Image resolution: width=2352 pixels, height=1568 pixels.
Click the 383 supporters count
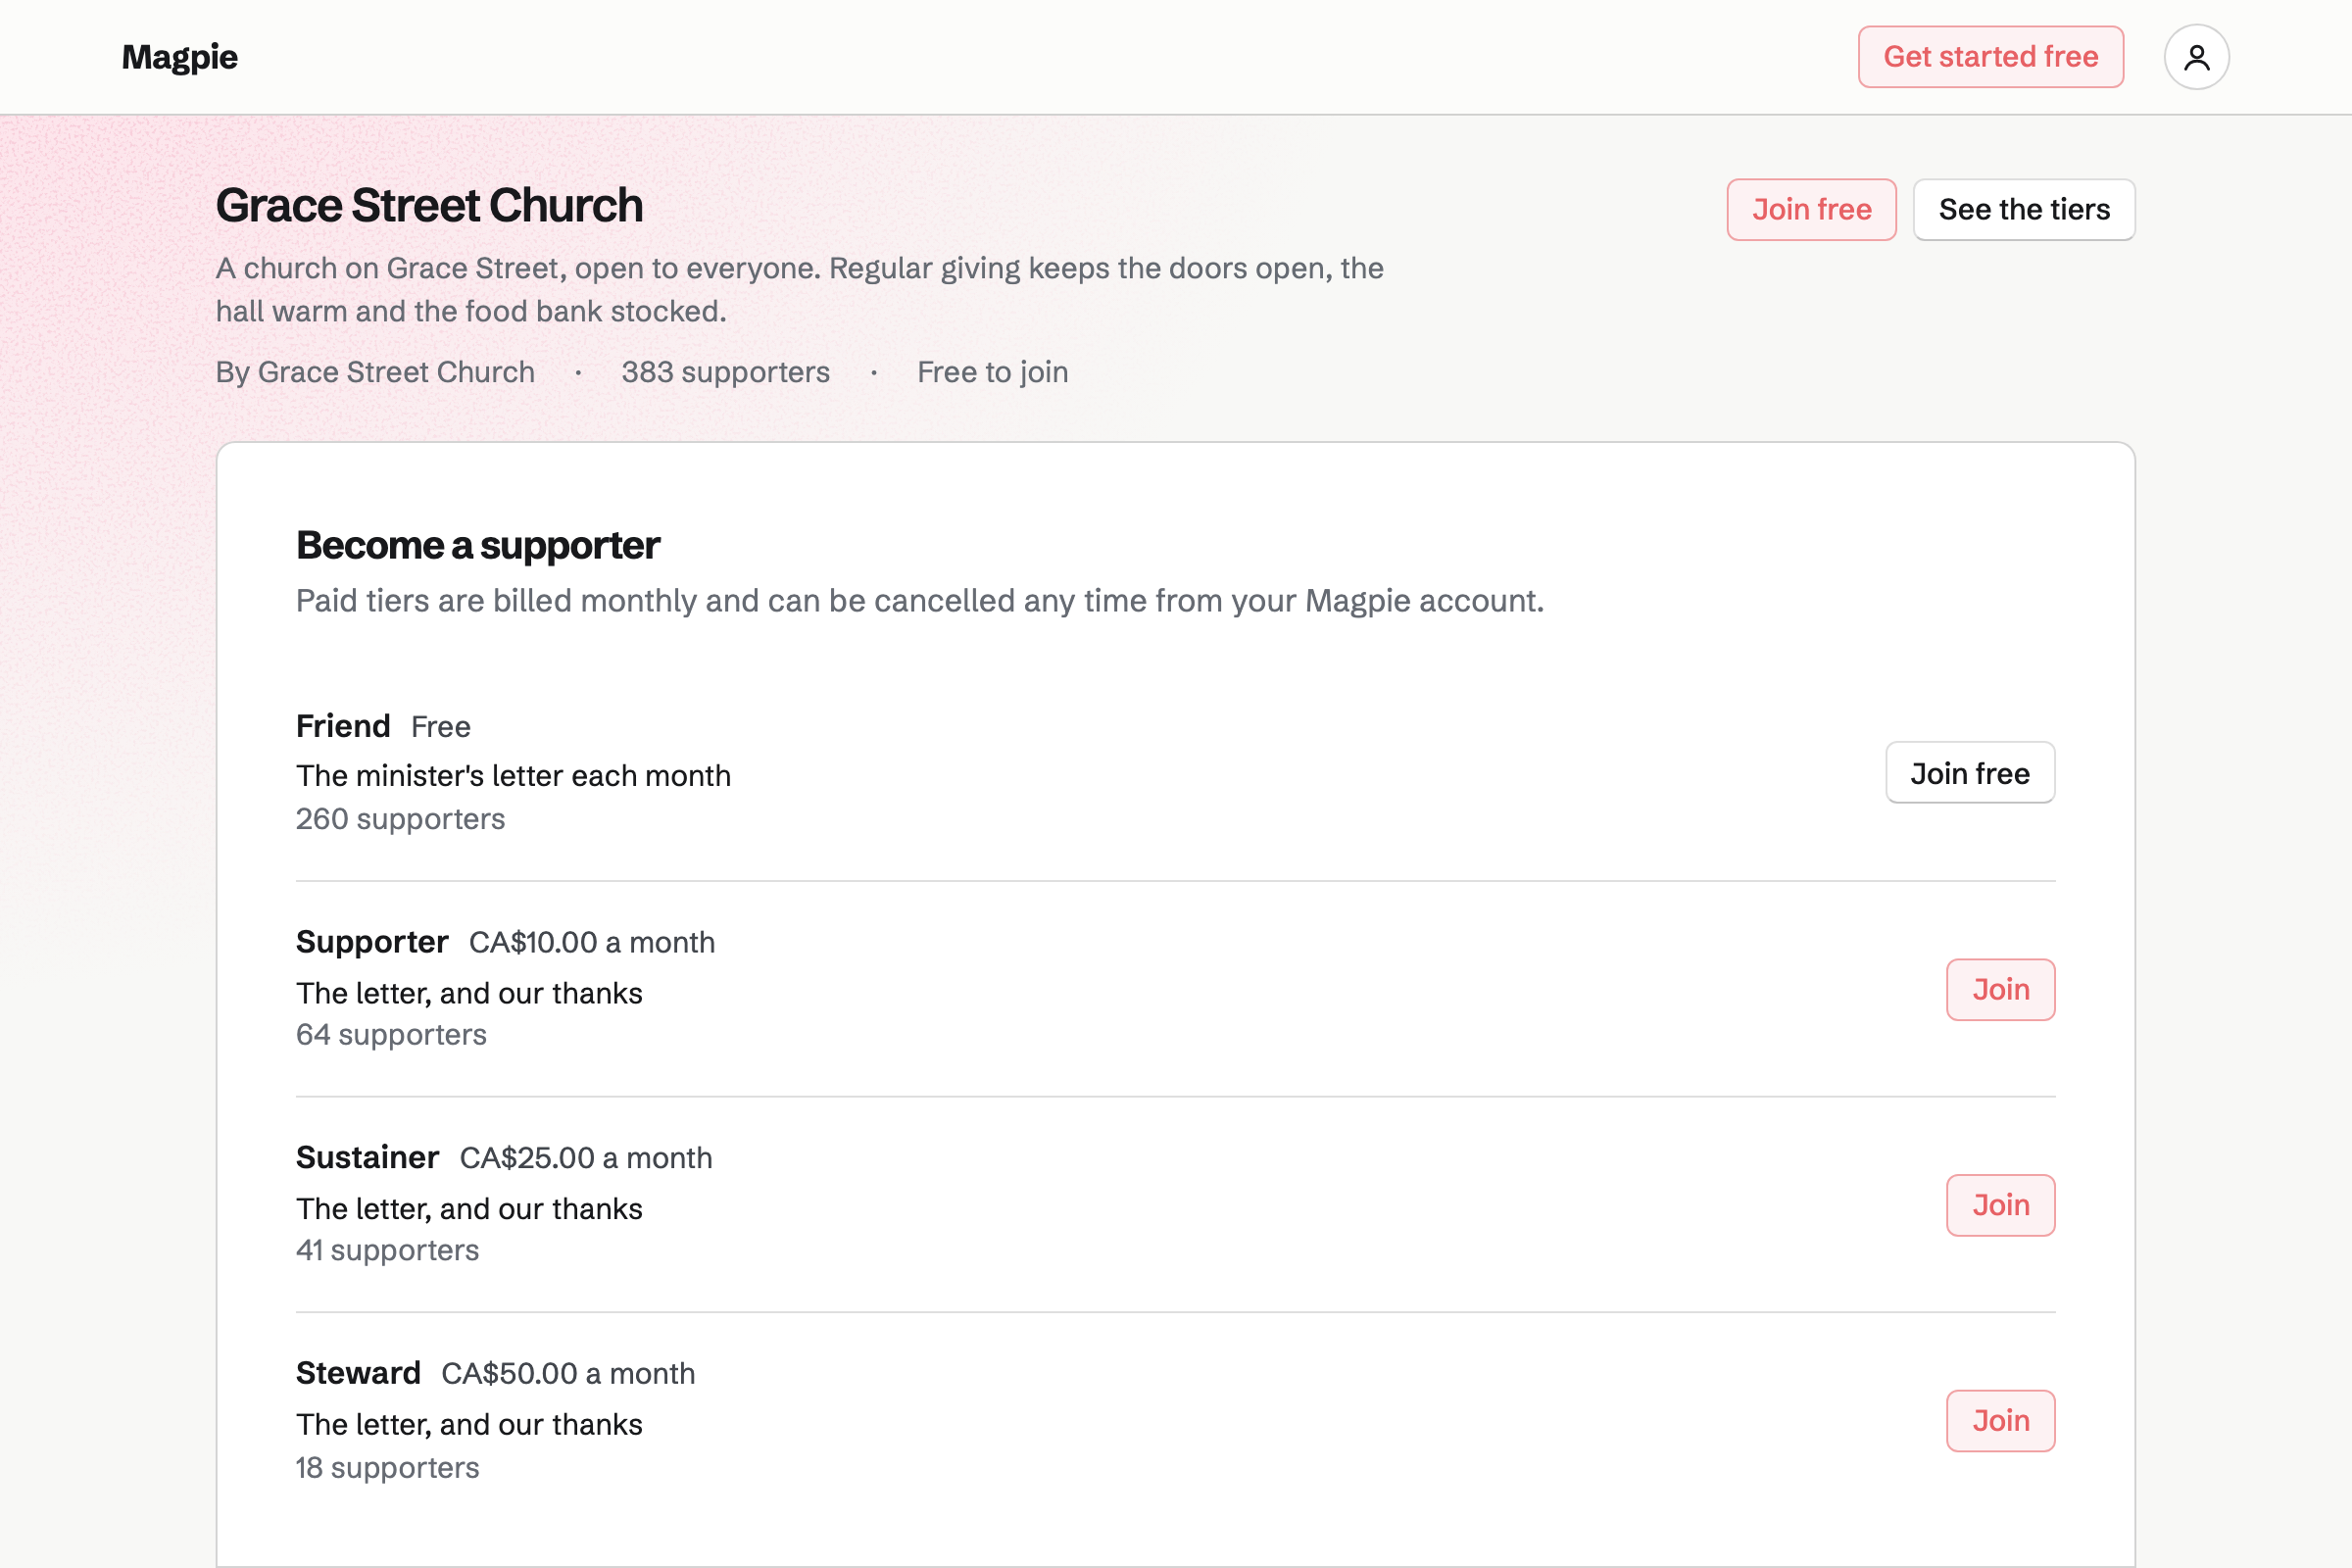coord(725,372)
